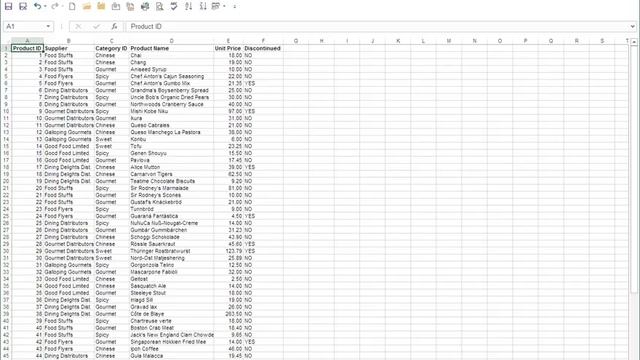Select the cell containing Chef Anton's Cajun Seasoning
The image size is (640, 360).
pyautogui.click(x=171, y=76)
